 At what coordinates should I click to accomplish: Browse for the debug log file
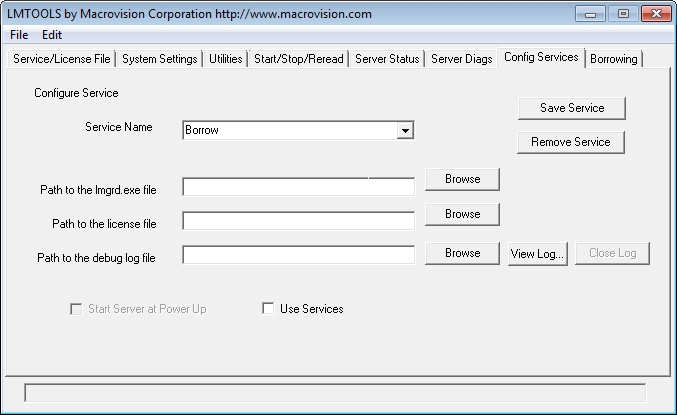(462, 253)
